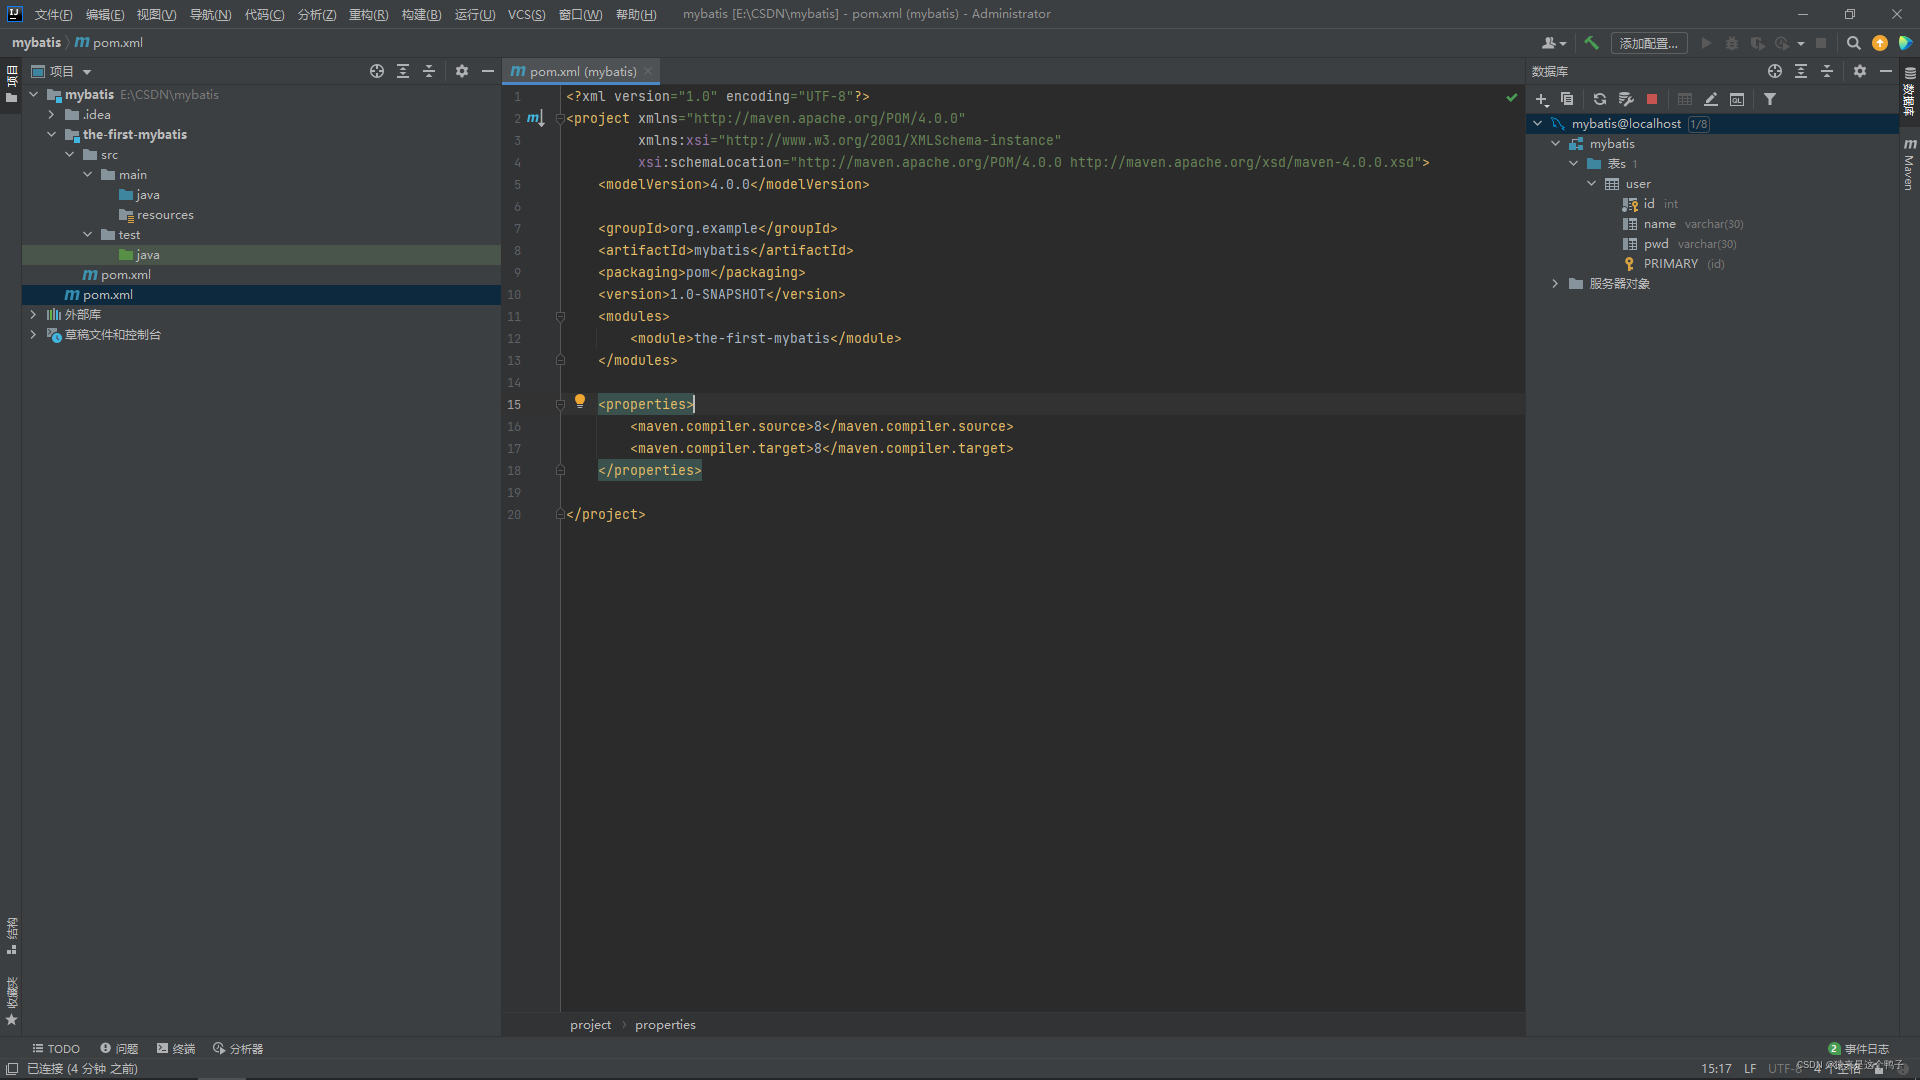Screen dimensions: 1920x1080
Task: Click the properties breadcrumb at editor bottom
Action: tap(665, 1025)
